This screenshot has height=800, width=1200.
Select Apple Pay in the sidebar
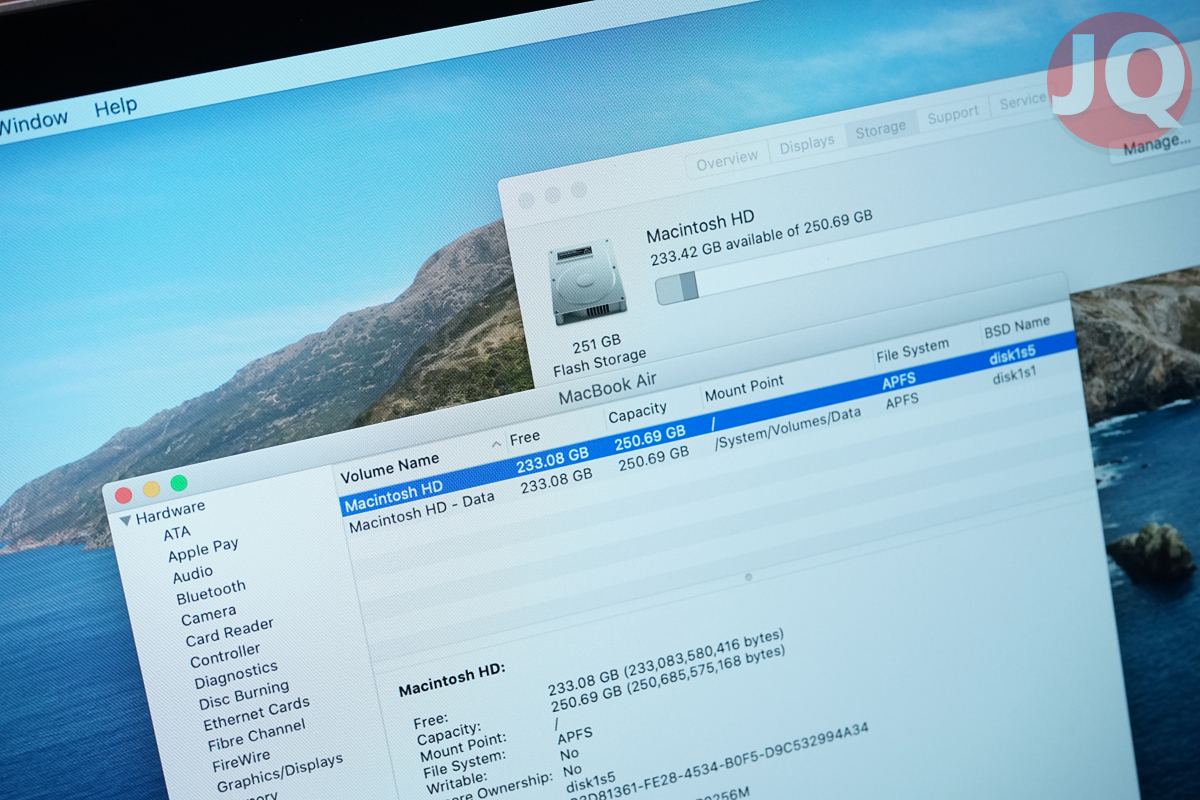[203, 550]
